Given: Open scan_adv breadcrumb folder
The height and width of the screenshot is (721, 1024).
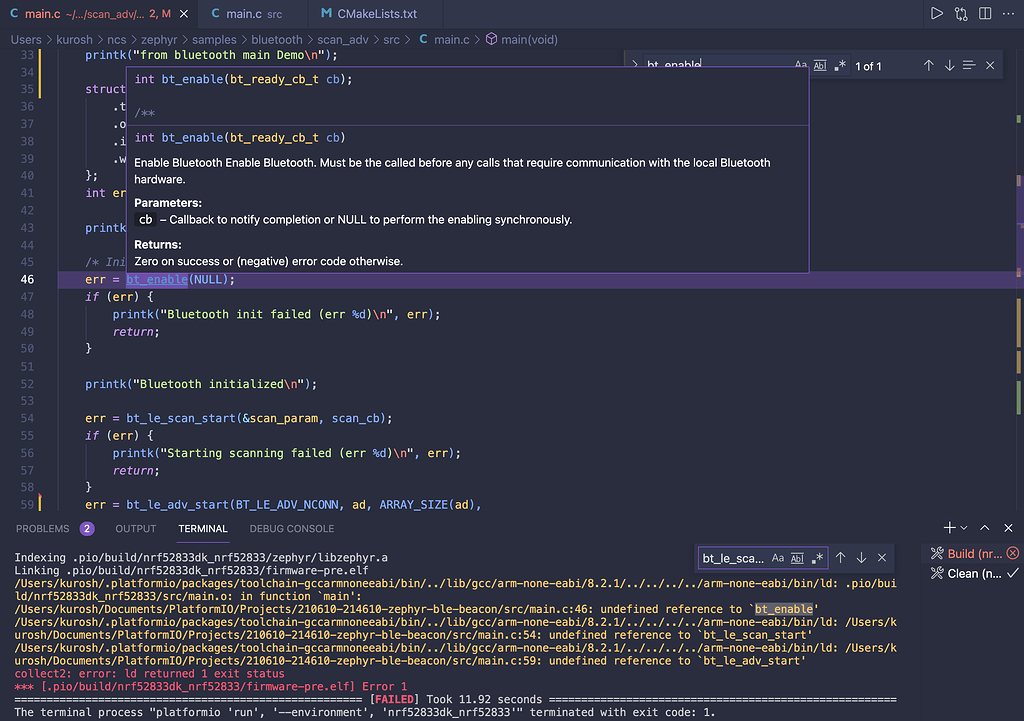Looking at the screenshot, I should tap(343, 40).
